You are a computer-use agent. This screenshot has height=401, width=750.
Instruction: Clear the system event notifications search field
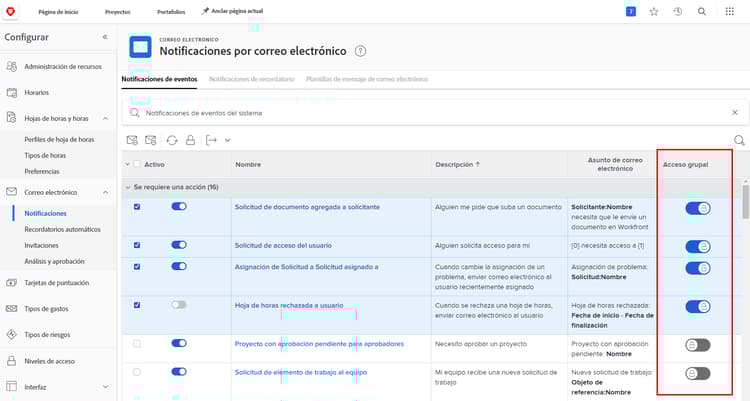[735, 113]
